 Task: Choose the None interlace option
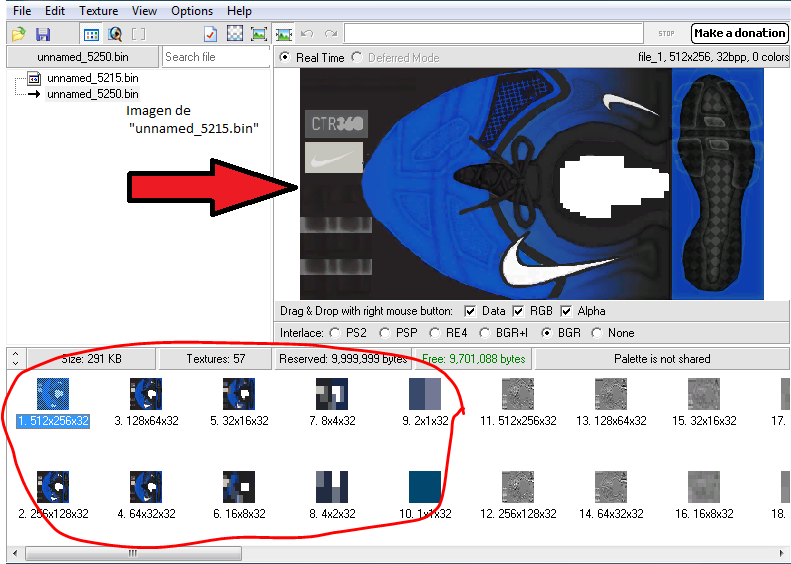click(x=598, y=333)
